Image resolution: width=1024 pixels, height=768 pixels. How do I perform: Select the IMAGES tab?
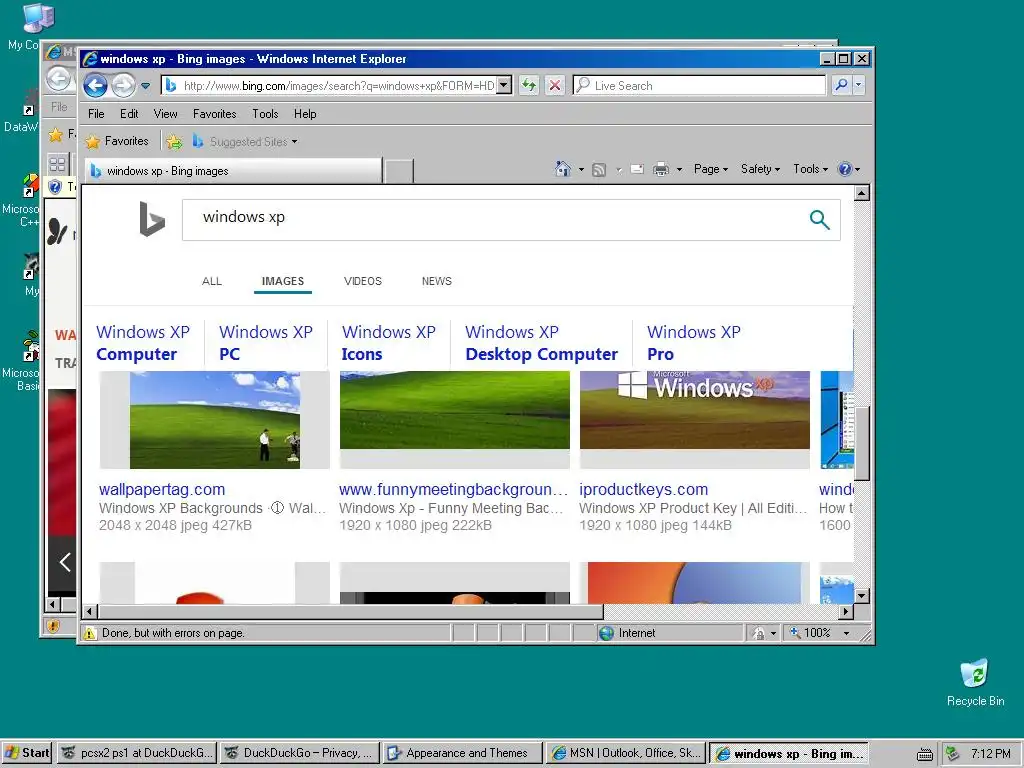click(283, 281)
